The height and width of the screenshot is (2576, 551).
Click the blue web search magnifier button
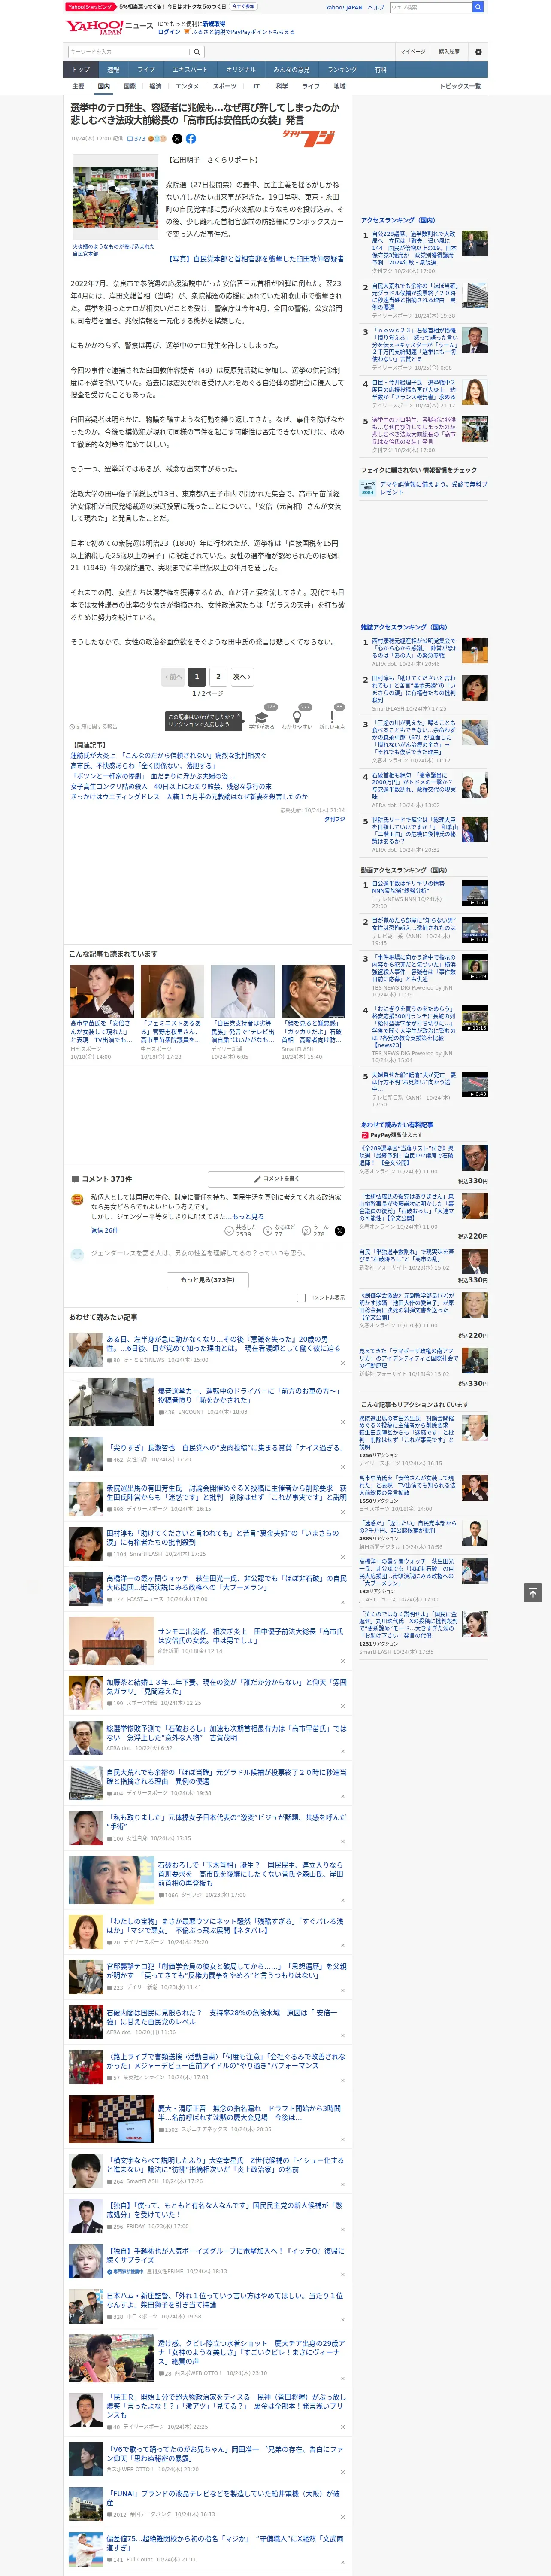pos(478,7)
